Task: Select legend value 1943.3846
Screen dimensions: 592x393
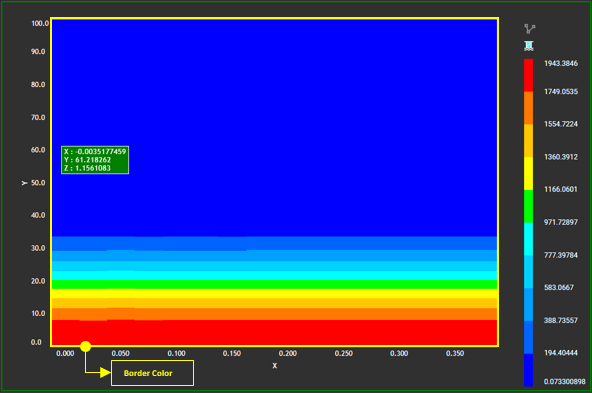Action: coord(561,63)
